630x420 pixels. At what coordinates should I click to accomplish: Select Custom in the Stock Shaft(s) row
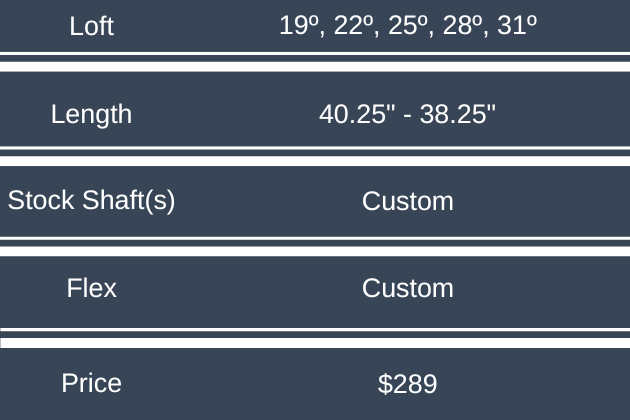coord(408,201)
